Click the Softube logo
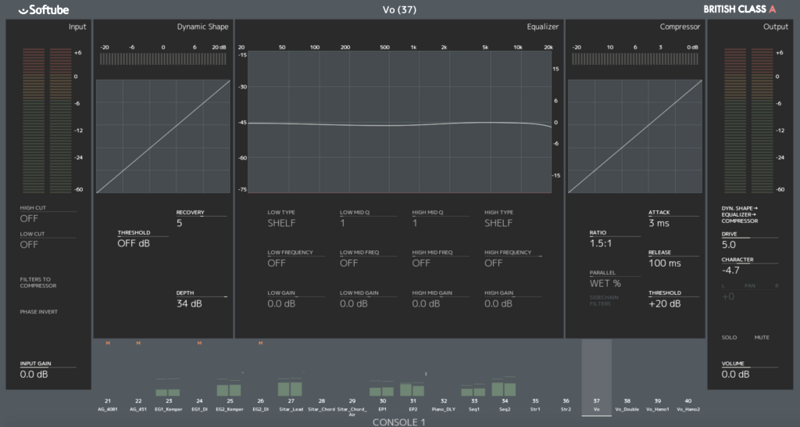 [44, 10]
